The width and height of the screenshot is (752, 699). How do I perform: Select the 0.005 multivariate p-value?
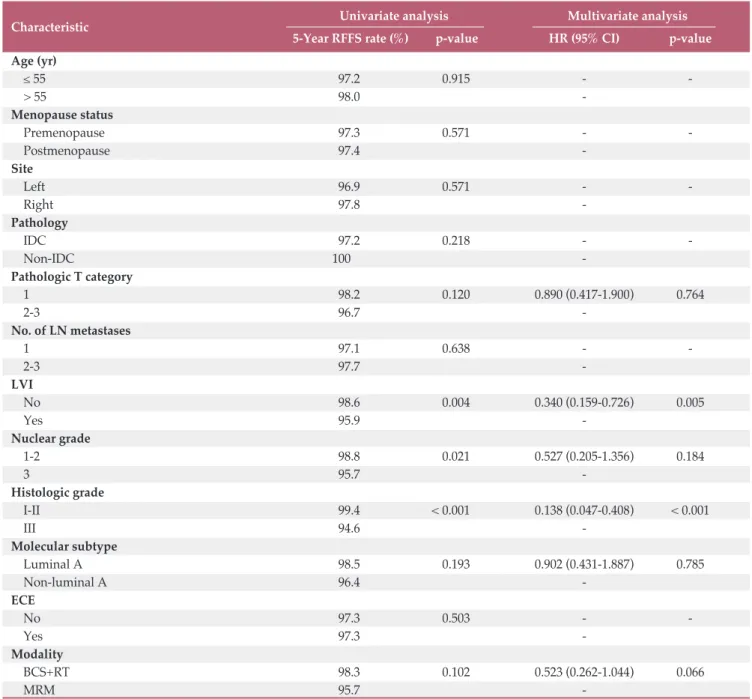(x=690, y=403)
